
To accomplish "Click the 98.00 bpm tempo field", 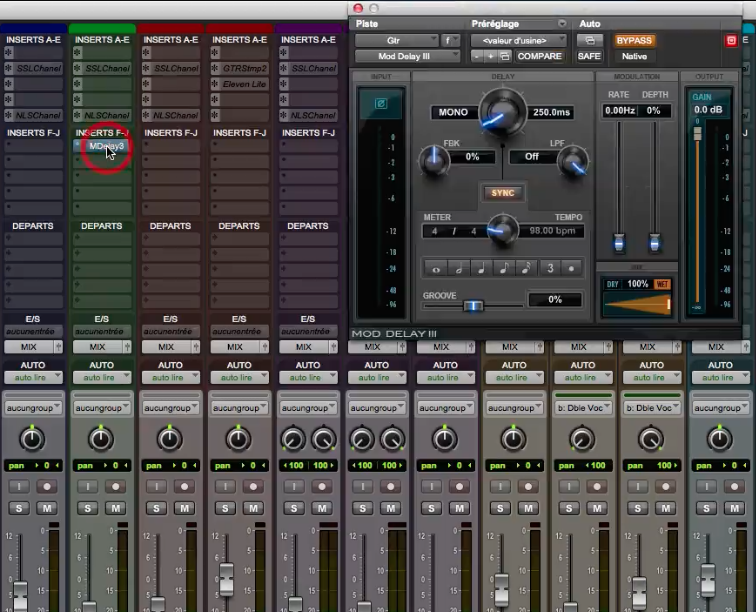I will (552, 231).
